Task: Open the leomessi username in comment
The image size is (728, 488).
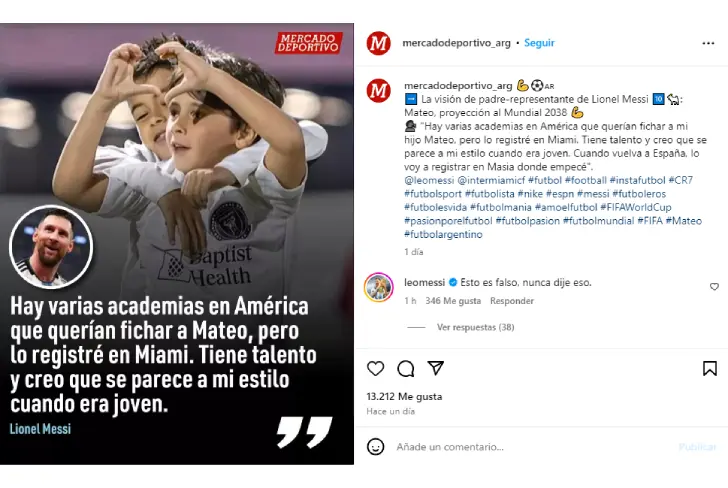Action: coord(424,282)
